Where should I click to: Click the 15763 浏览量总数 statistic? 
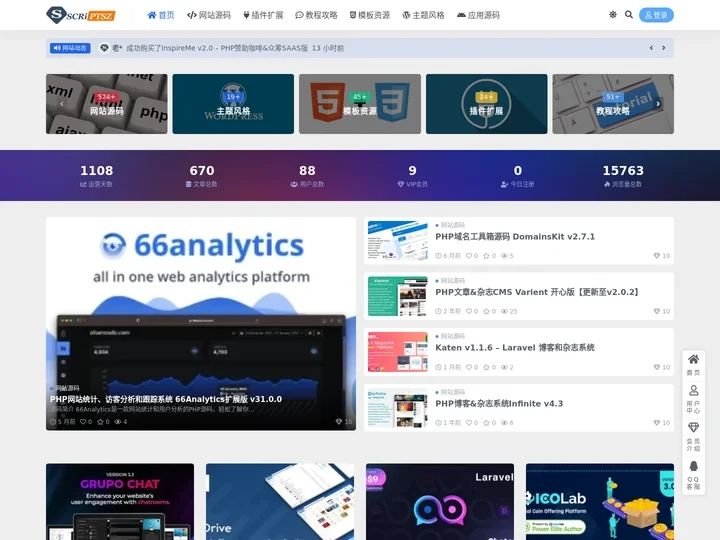pyautogui.click(x=623, y=176)
